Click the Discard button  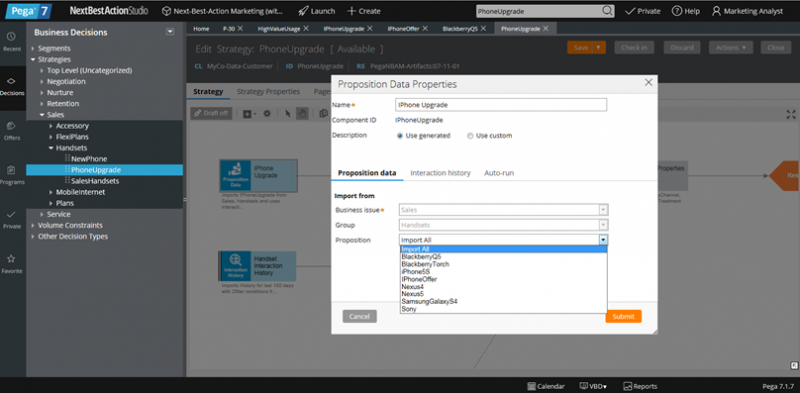point(682,47)
